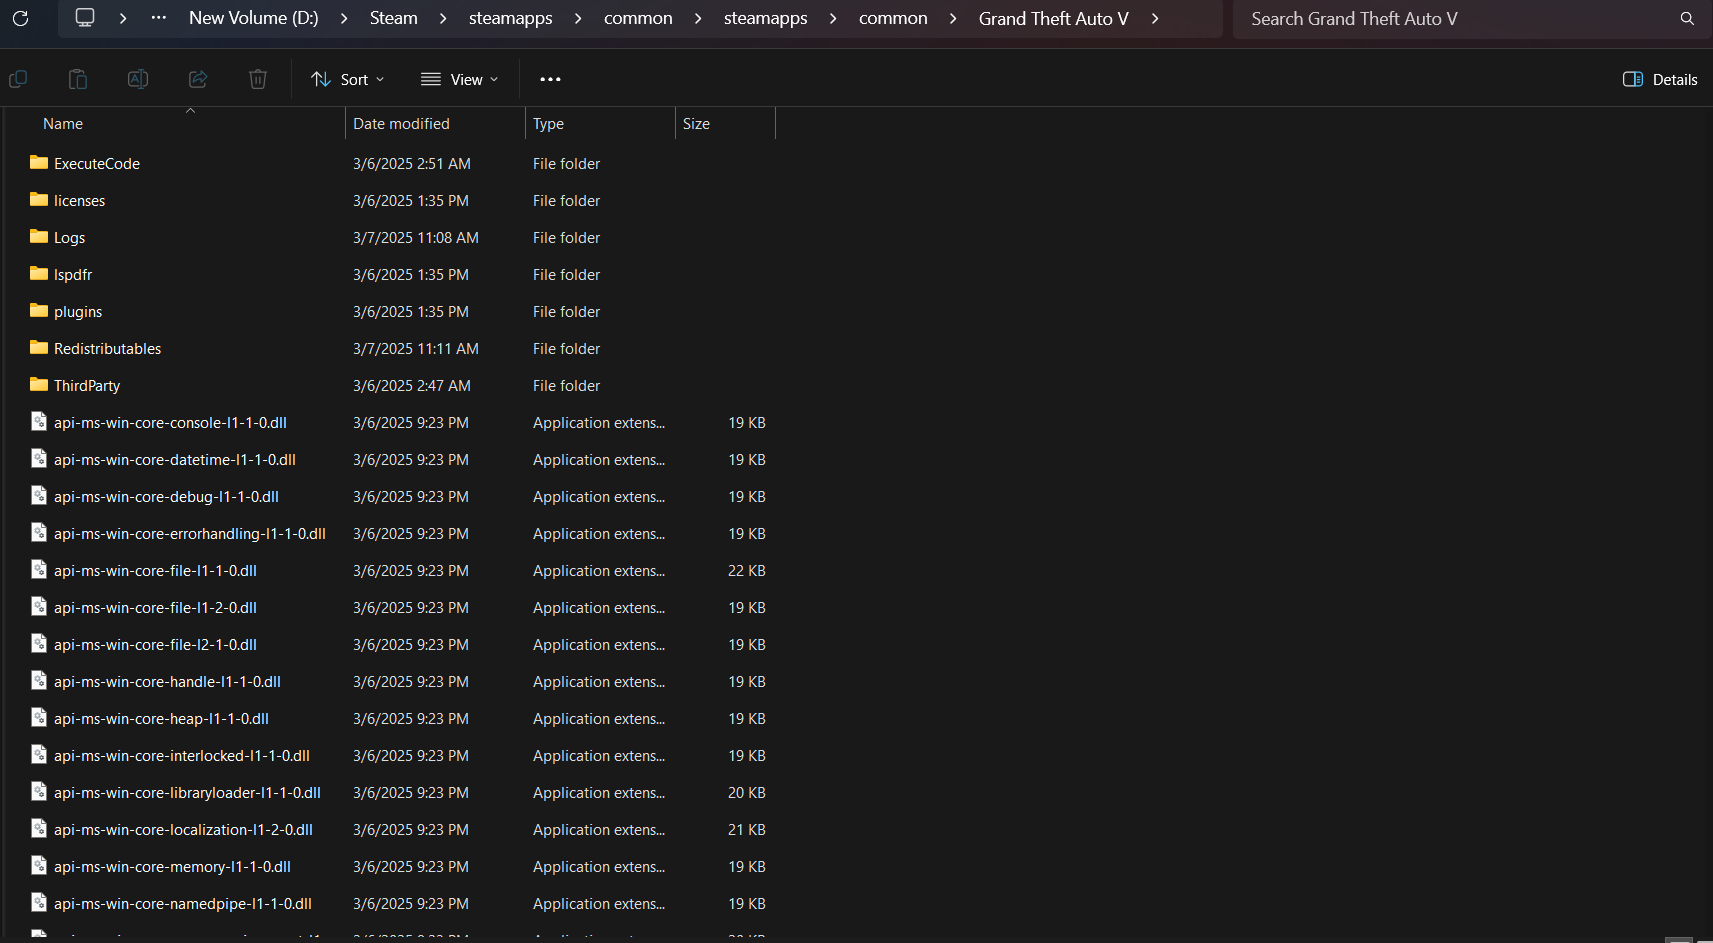Click in Search Grand Theft Auto V field
1713x943 pixels.
(x=1450, y=19)
